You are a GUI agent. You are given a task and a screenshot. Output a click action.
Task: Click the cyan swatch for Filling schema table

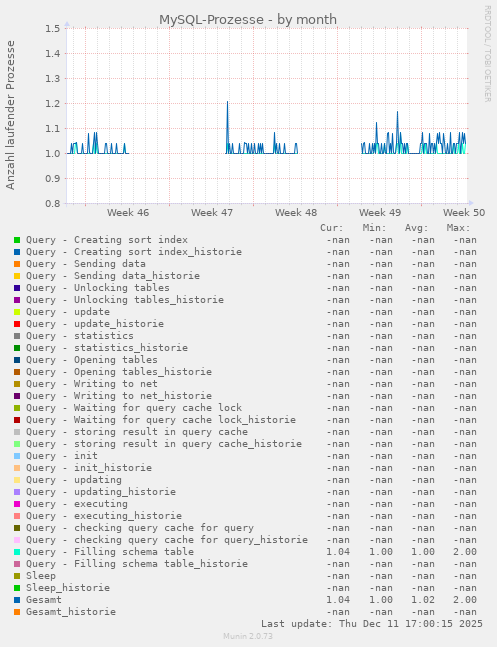[17, 552]
